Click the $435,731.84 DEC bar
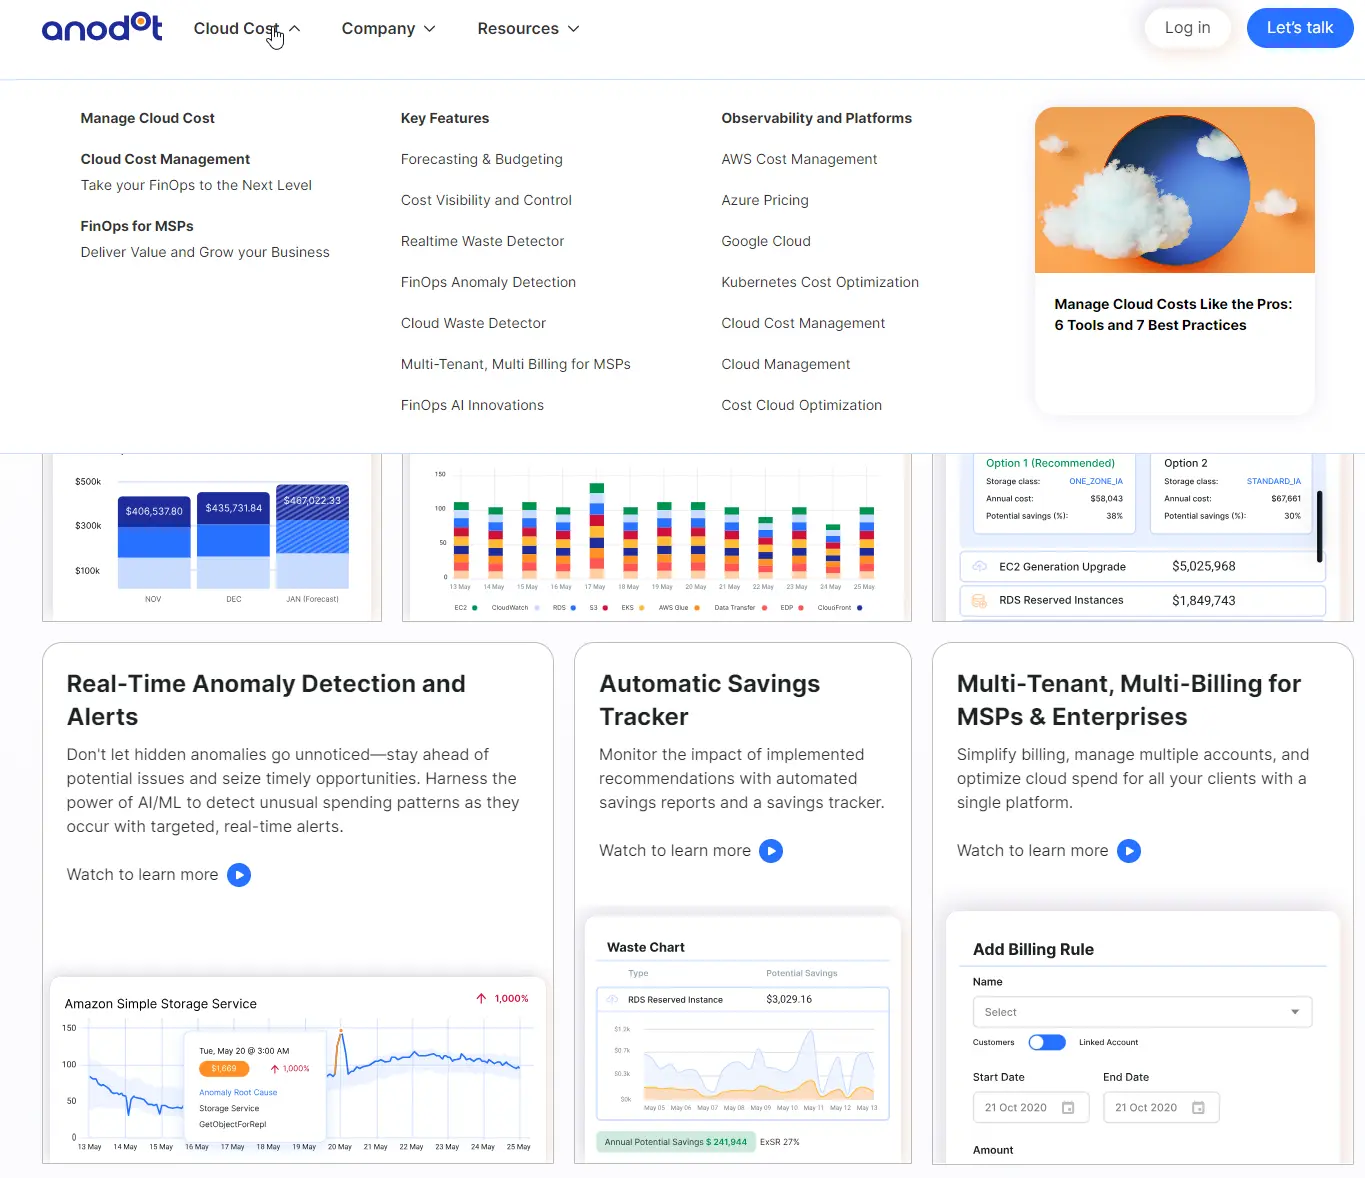 pyautogui.click(x=233, y=540)
